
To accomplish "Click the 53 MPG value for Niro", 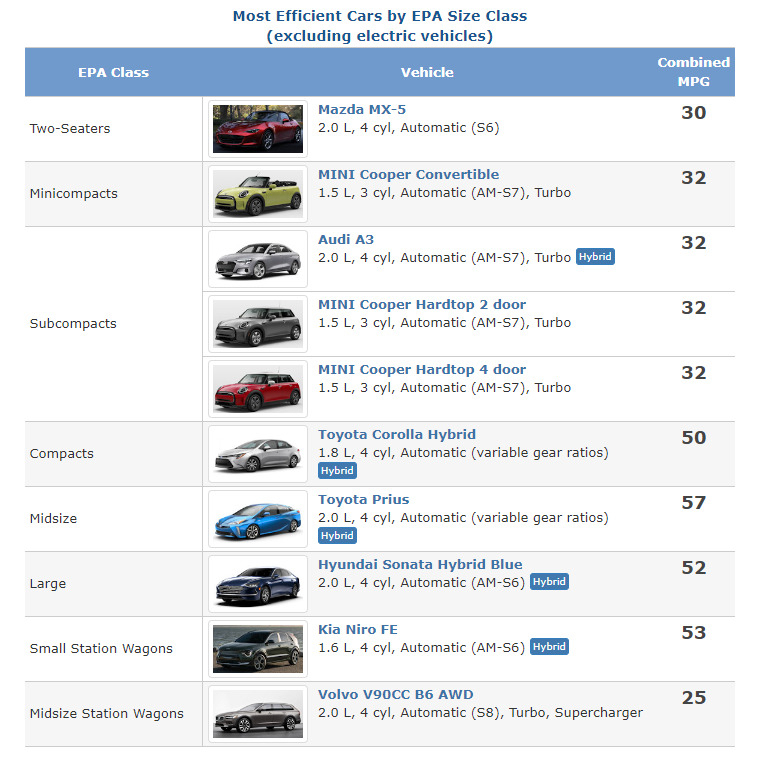I will [x=693, y=633].
